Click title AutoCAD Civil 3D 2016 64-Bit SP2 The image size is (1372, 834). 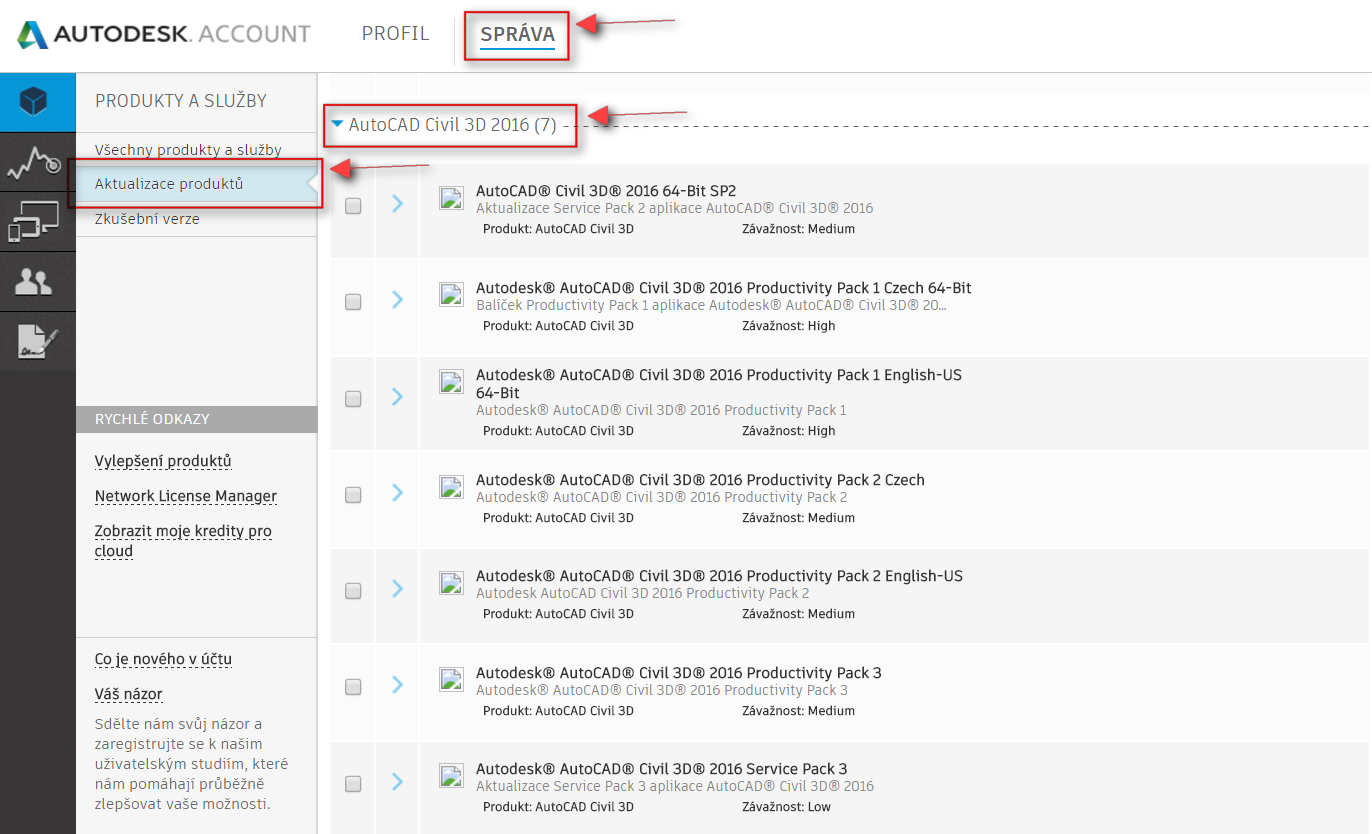(x=606, y=191)
